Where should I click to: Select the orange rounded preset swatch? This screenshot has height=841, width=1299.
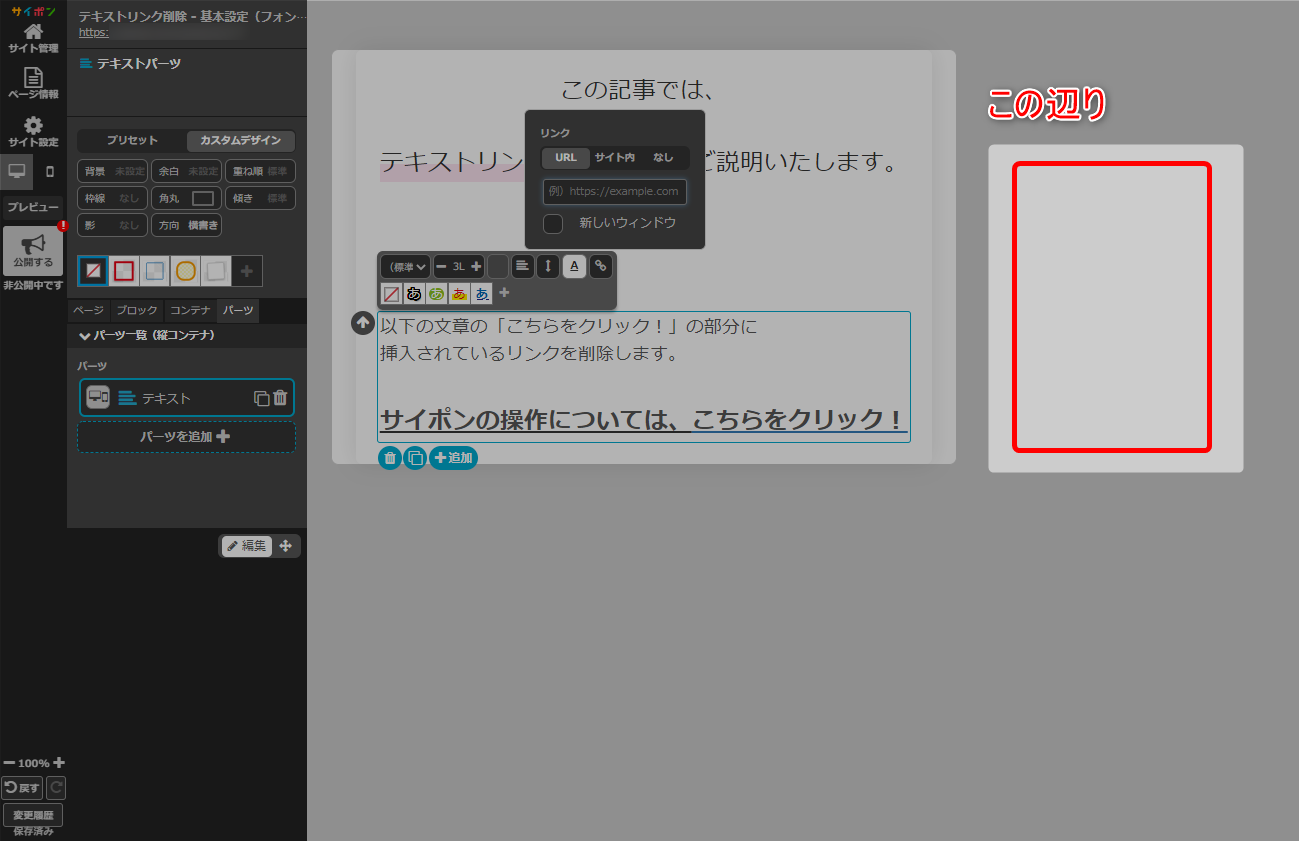coord(185,271)
